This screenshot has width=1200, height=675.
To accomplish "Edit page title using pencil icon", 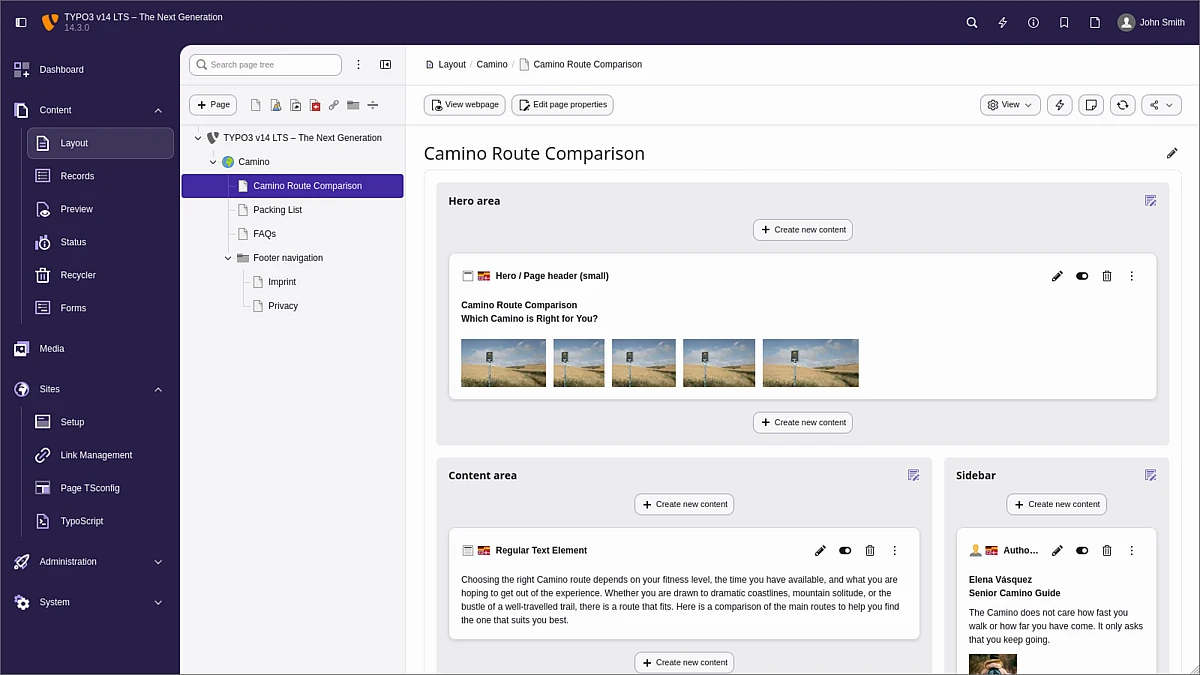I will point(1172,153).
